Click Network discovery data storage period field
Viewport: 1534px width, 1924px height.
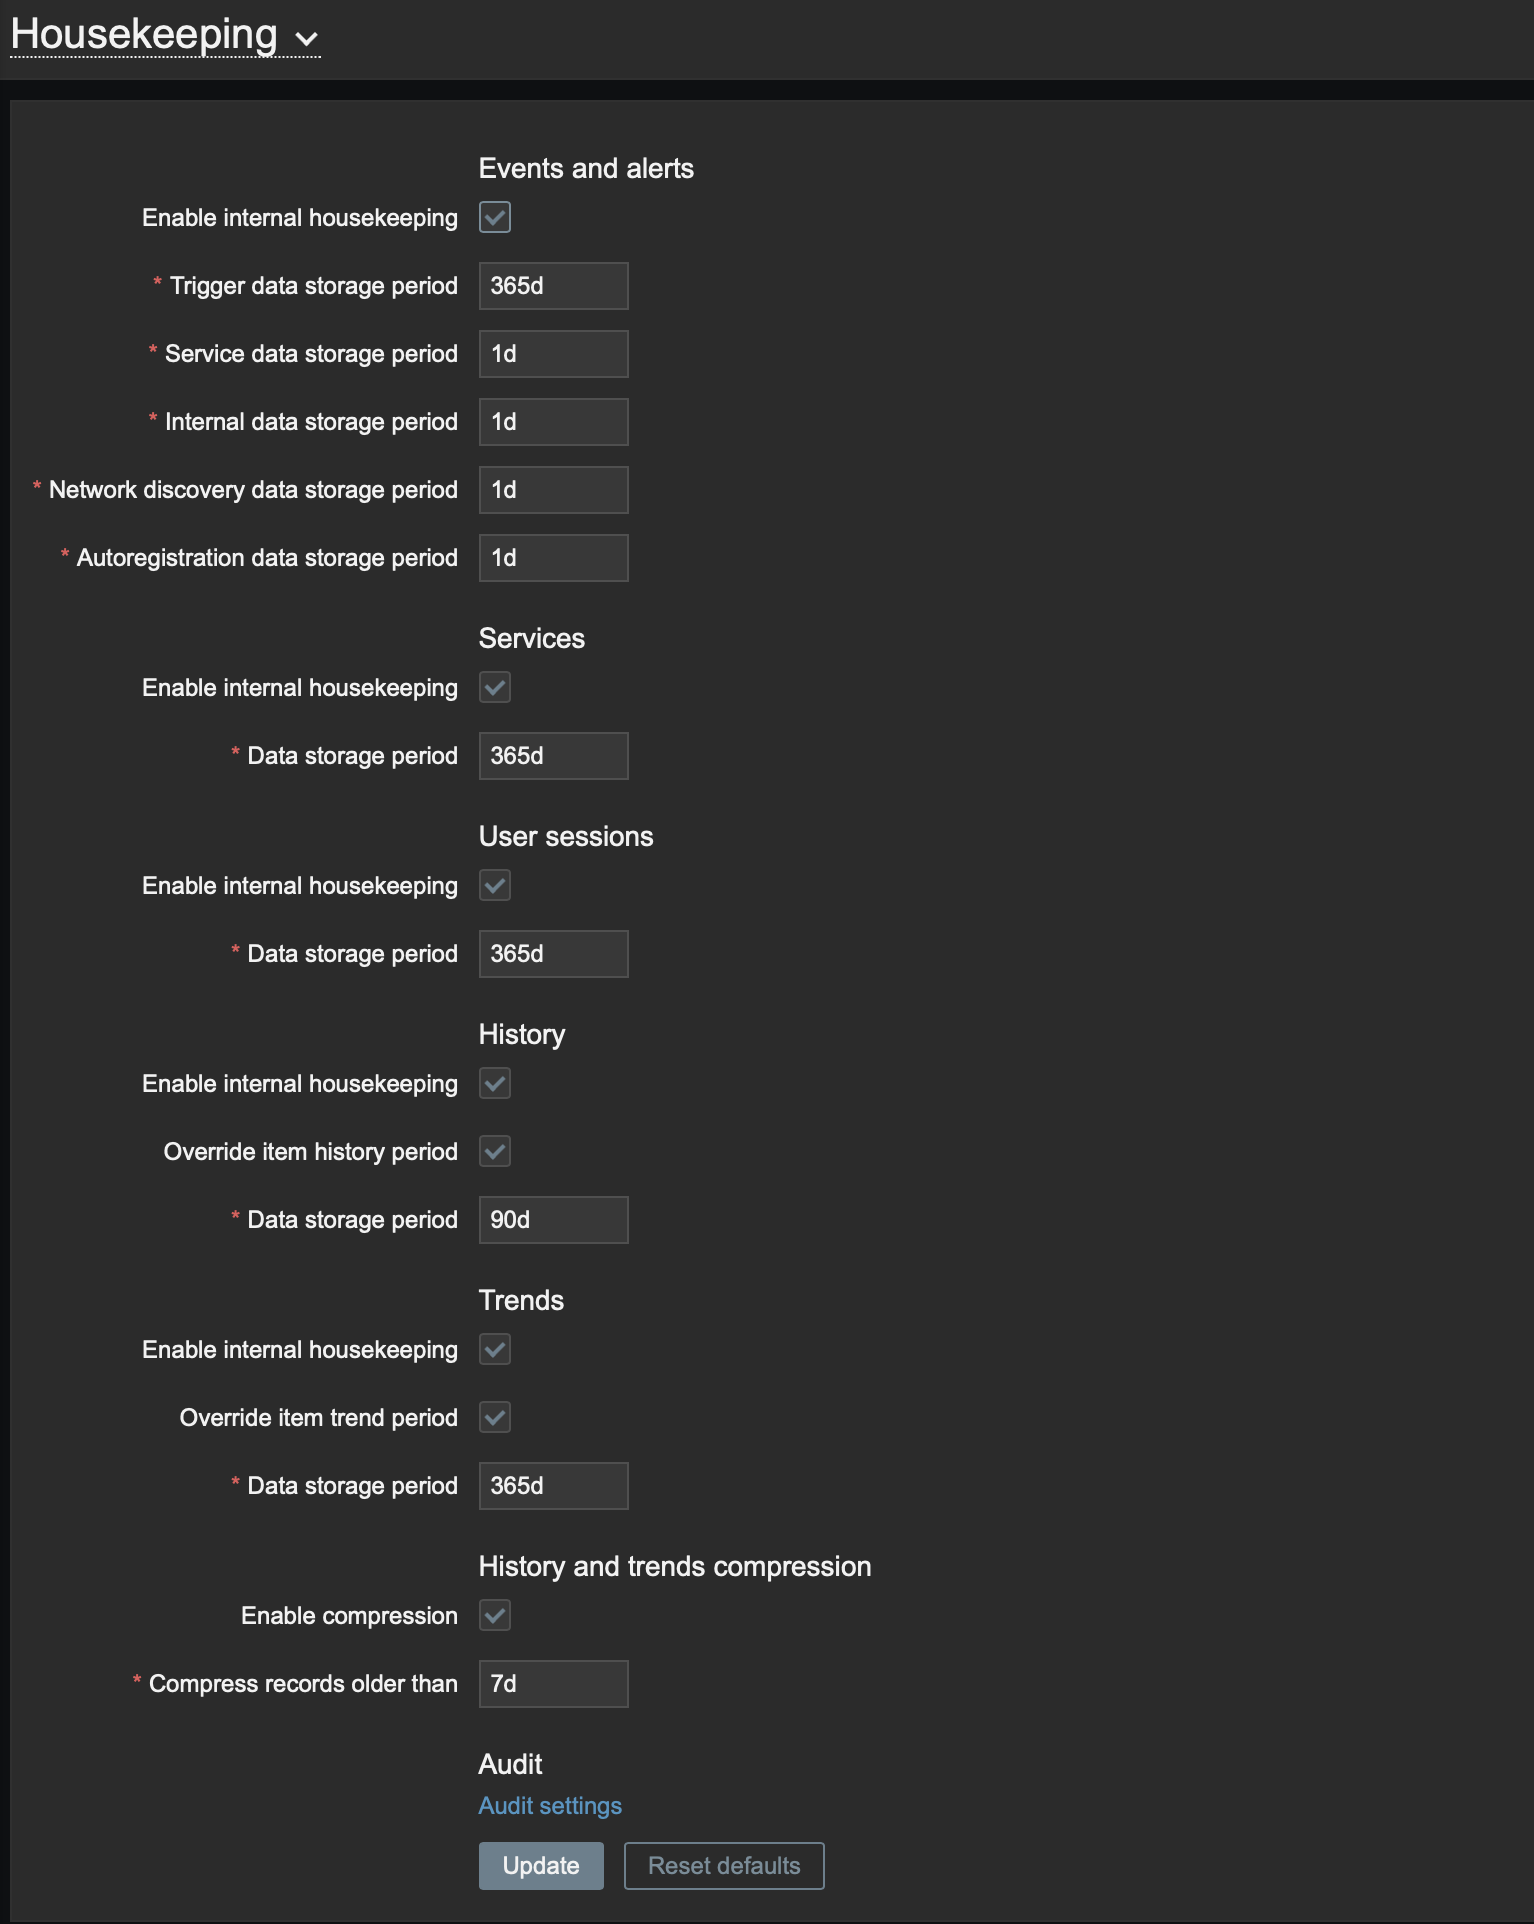click(553, 490)
